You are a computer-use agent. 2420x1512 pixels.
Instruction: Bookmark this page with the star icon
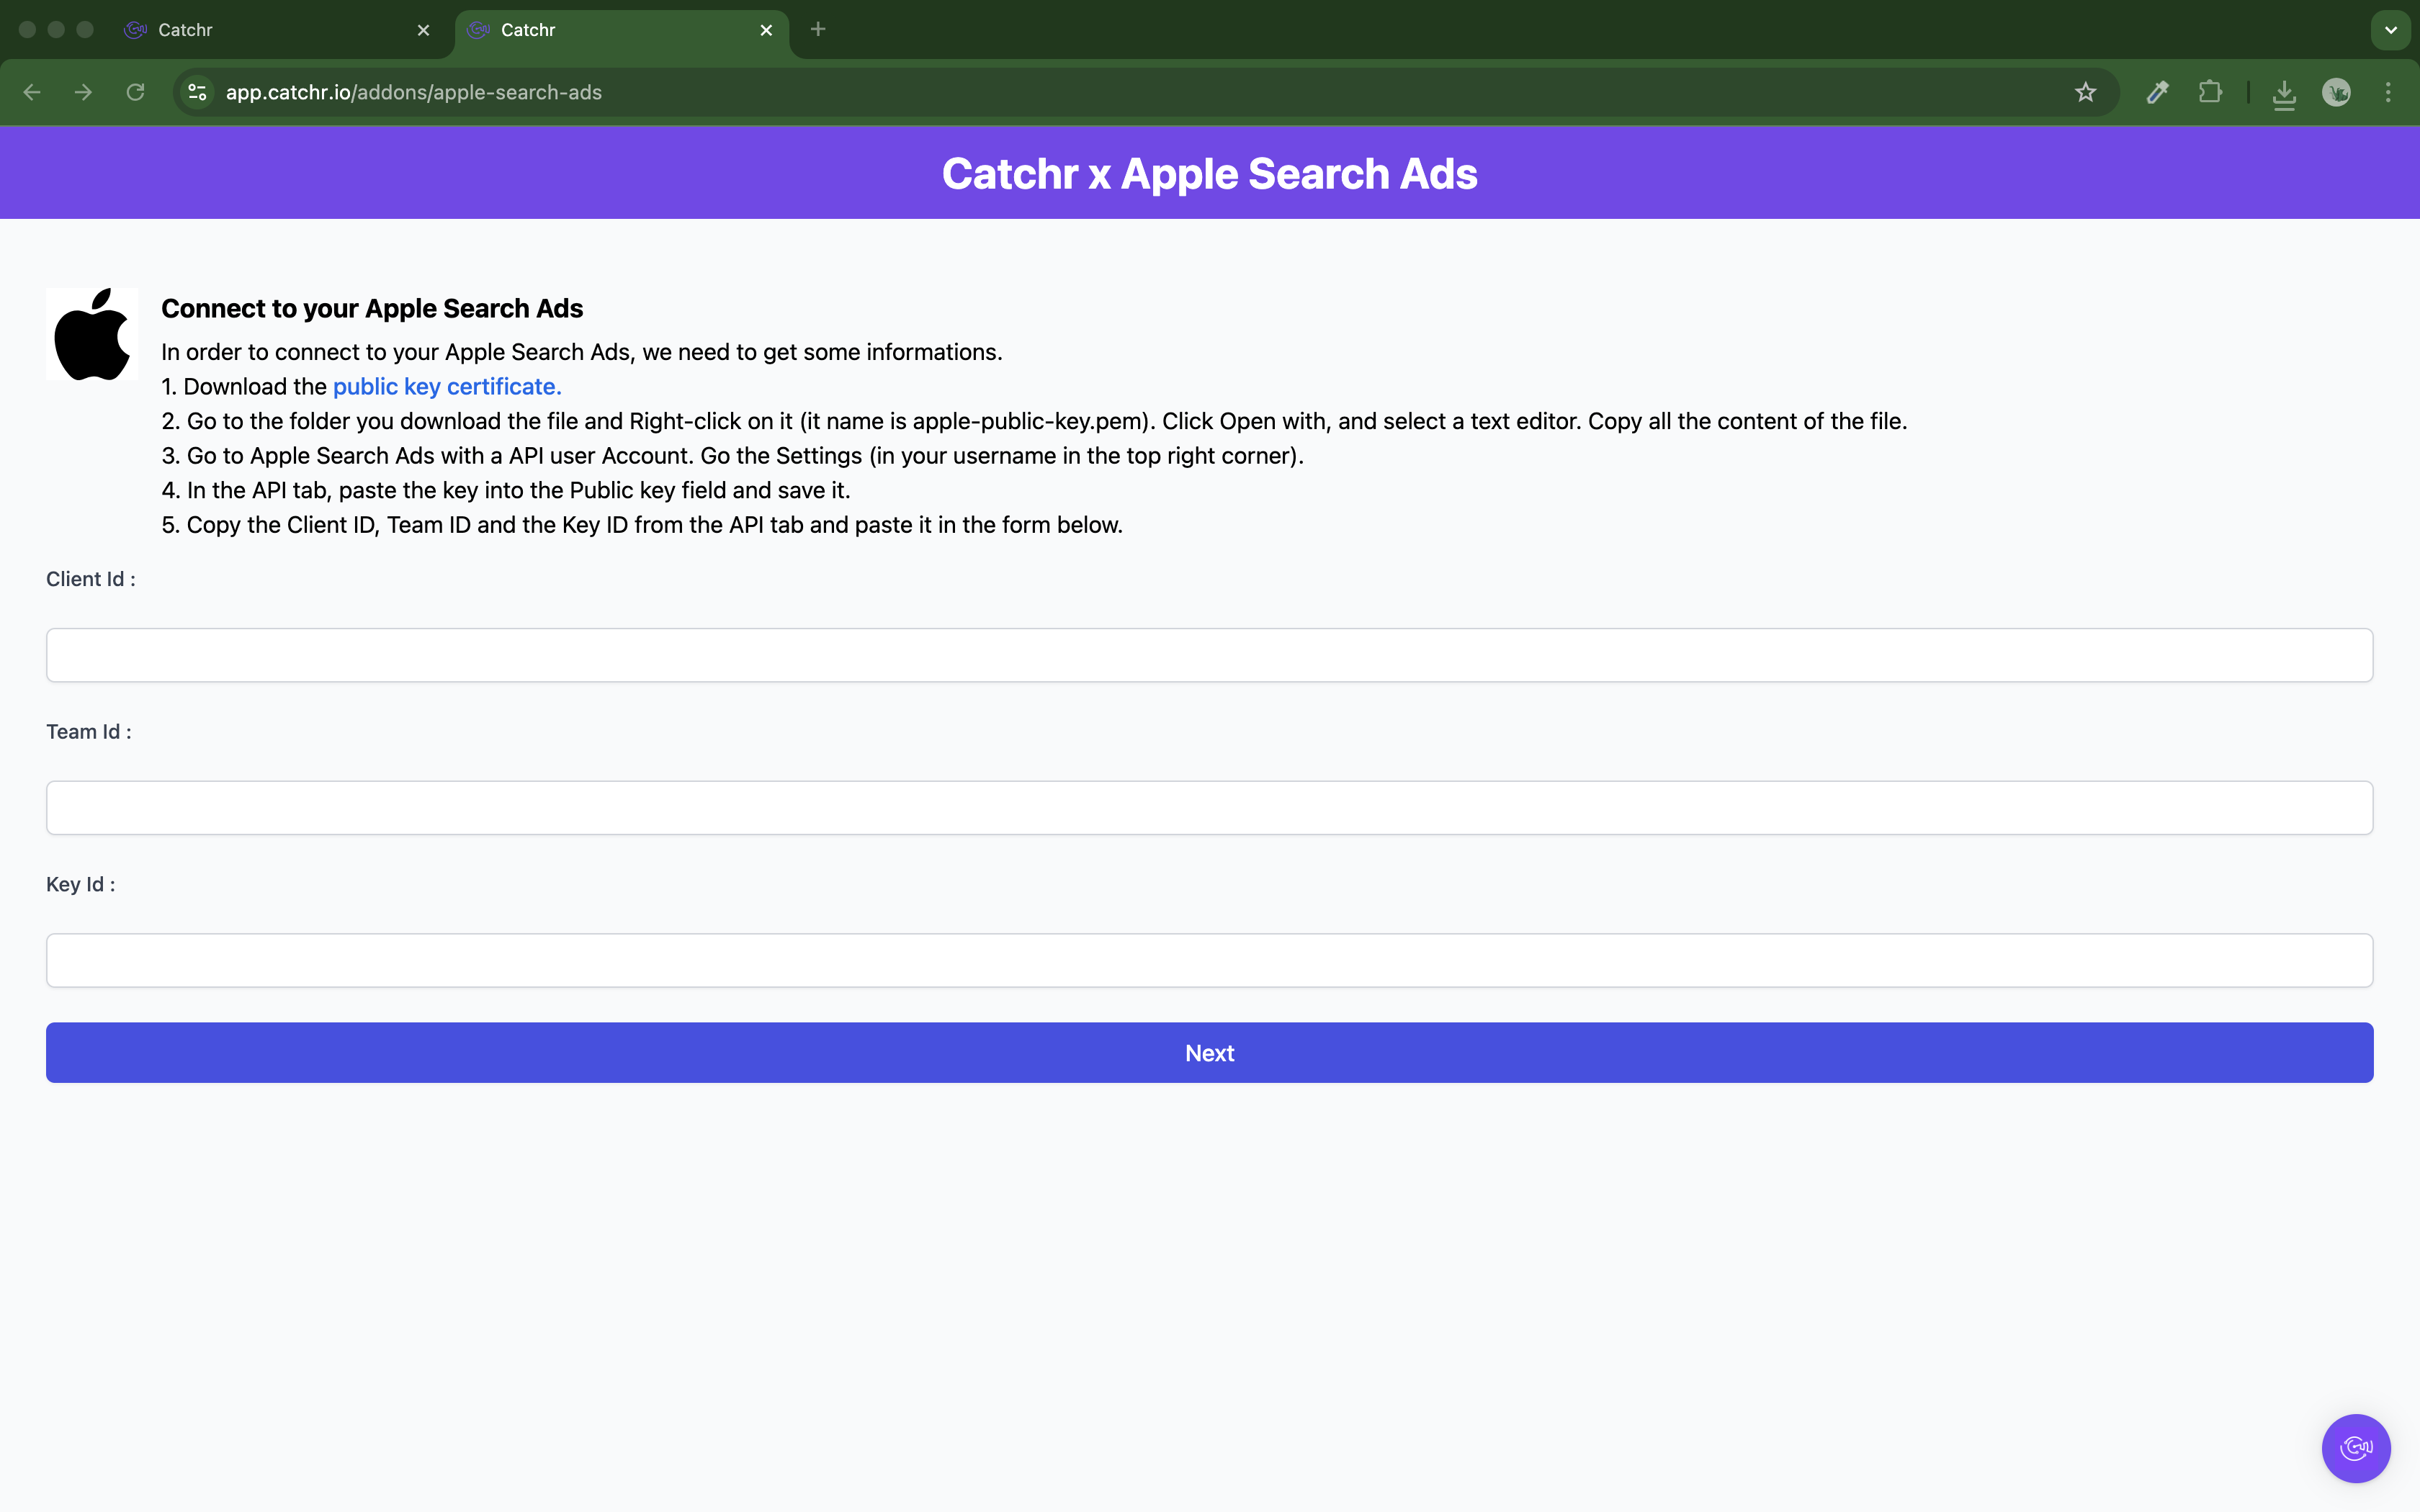[2085, 92]
